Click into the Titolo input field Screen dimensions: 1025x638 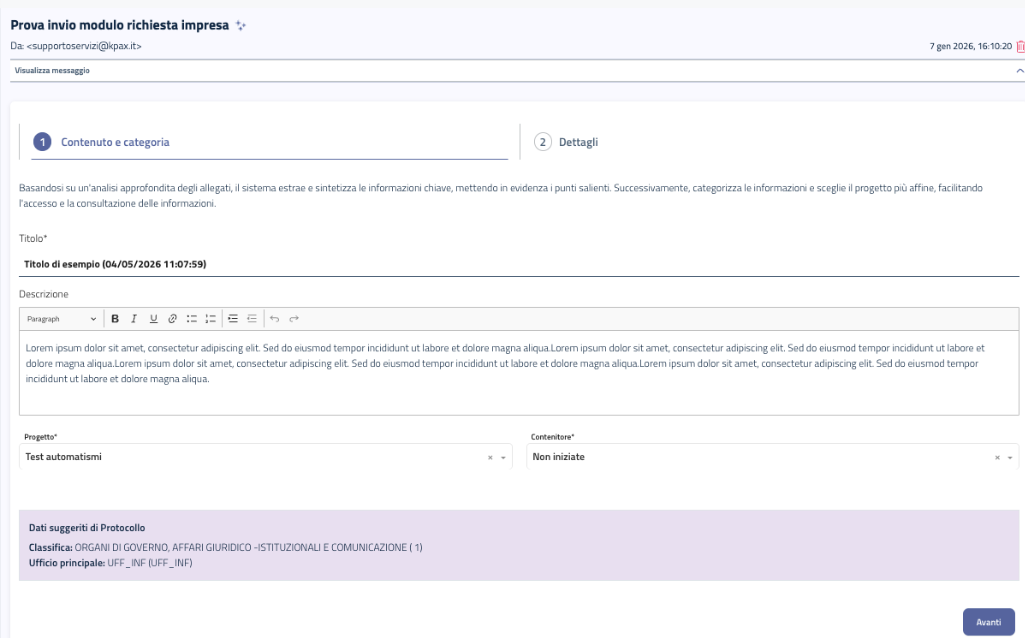tap(519, 264)
